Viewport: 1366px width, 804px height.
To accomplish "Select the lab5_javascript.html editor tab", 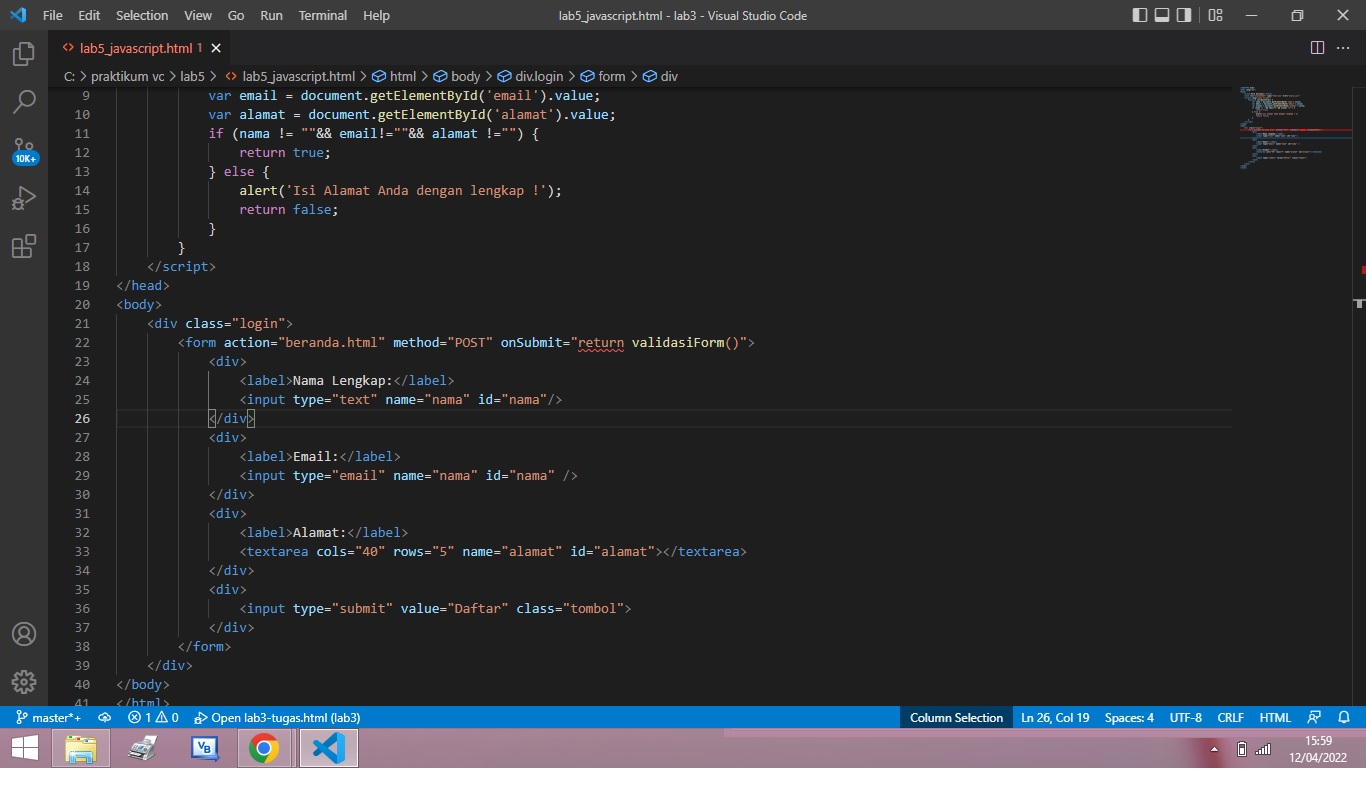I will [140, 48].
